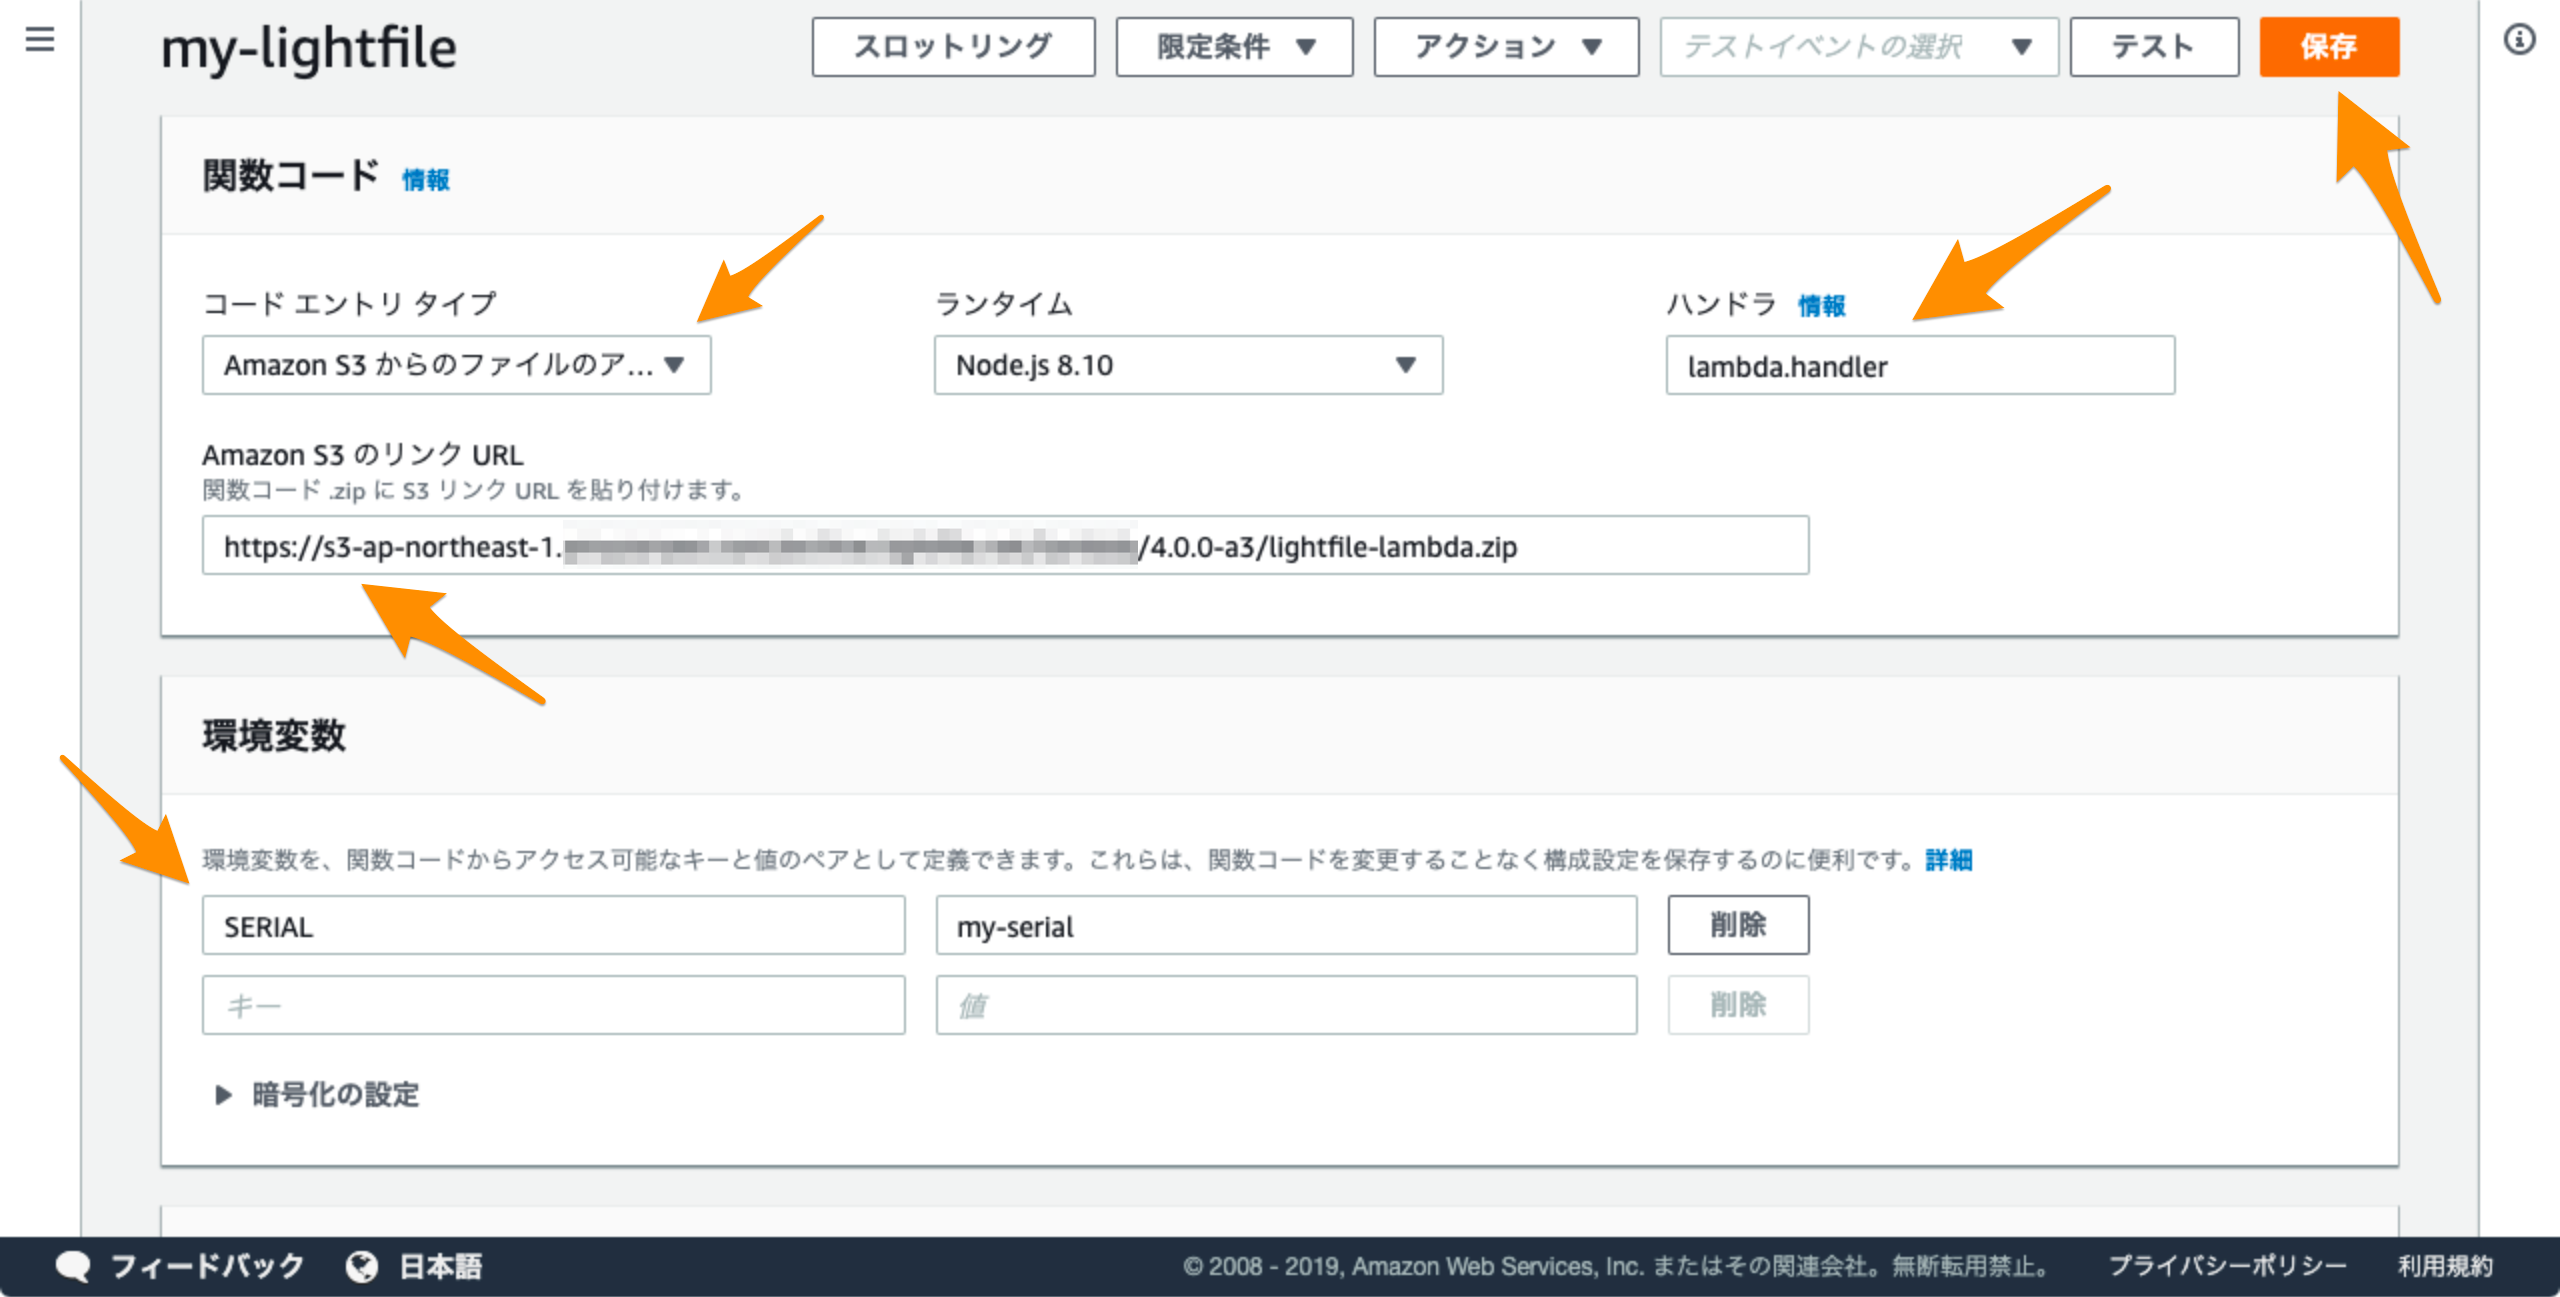This screenshot has height=1297, width=2560.
Task: Open the code entry type dropdown
Action: point(456,365)
